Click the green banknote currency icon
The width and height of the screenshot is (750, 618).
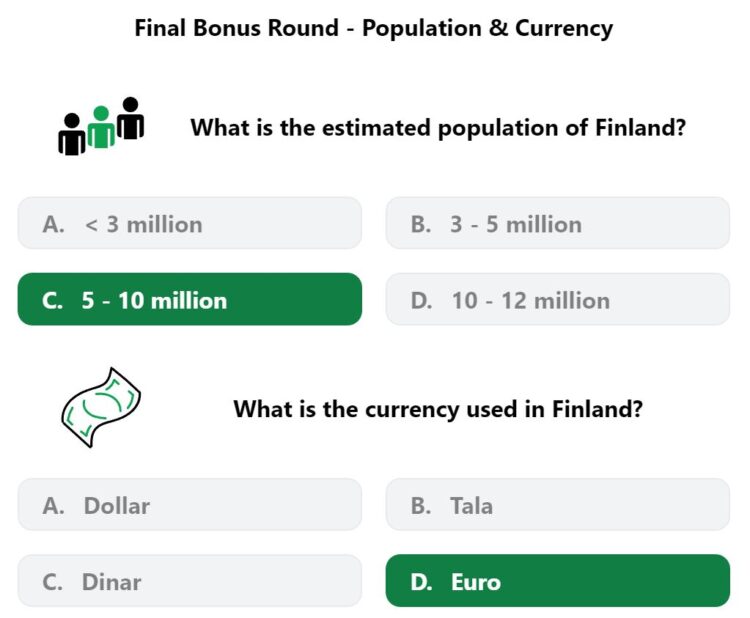(x=101, y=408)
